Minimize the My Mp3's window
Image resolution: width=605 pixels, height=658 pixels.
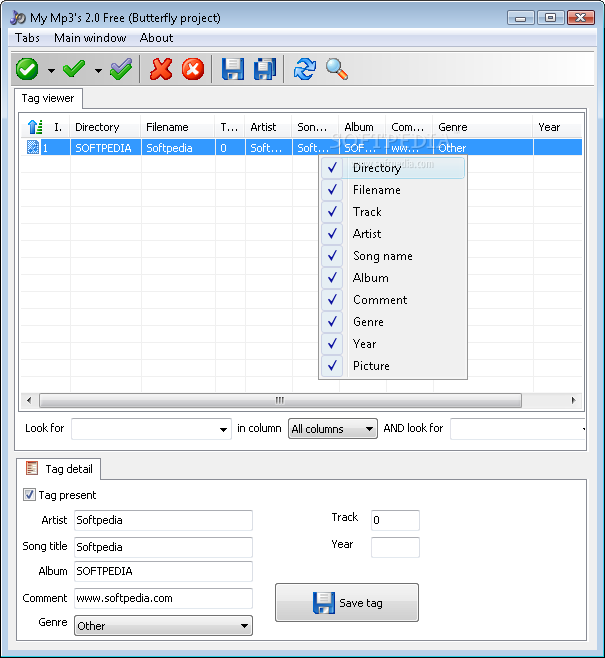520,18
